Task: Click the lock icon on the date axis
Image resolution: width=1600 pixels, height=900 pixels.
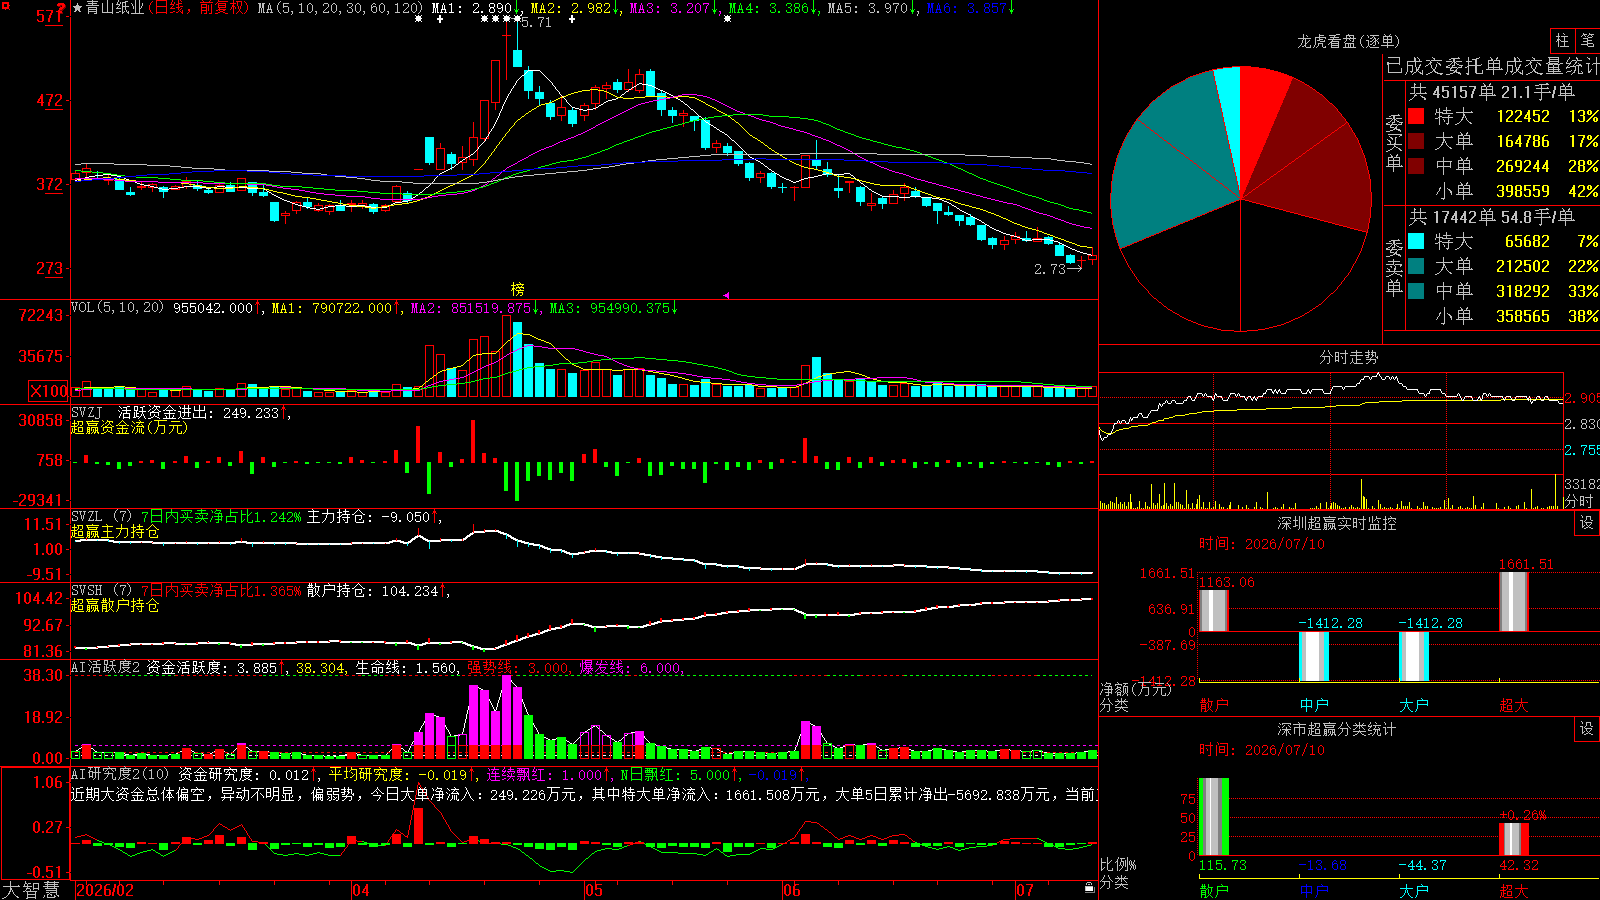Action: coord(1089,887)
